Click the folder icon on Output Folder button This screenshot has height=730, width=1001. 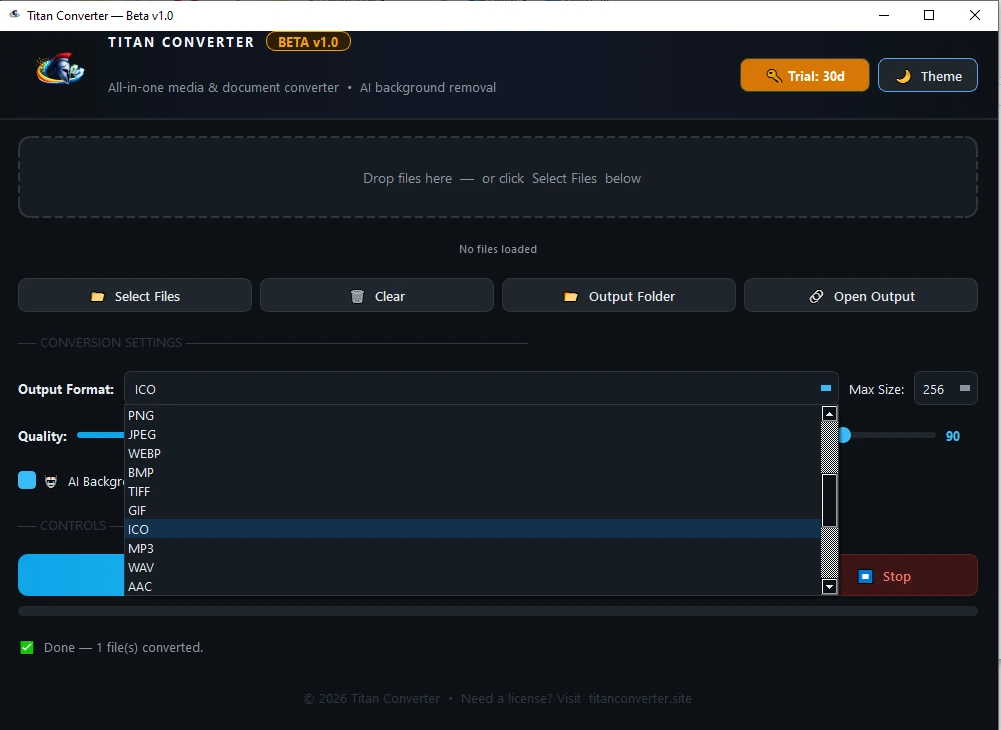click(x=572, y=296)
